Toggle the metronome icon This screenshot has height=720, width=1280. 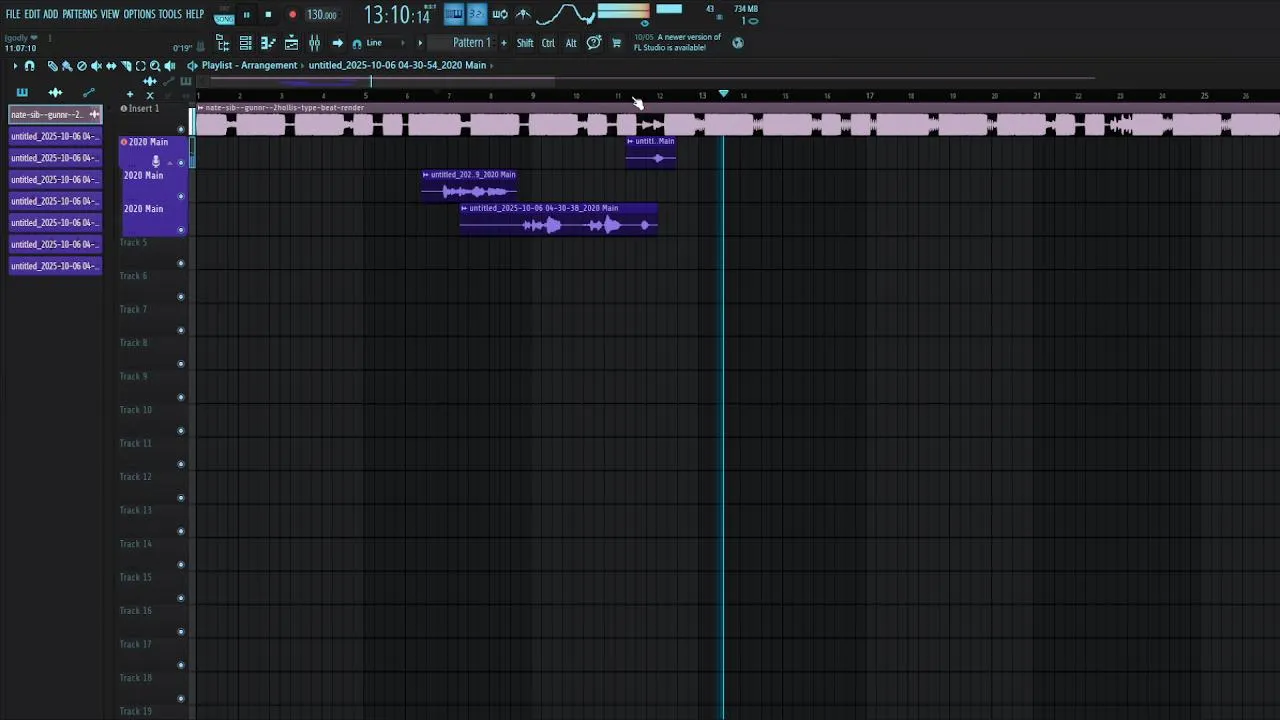[523, 14]
